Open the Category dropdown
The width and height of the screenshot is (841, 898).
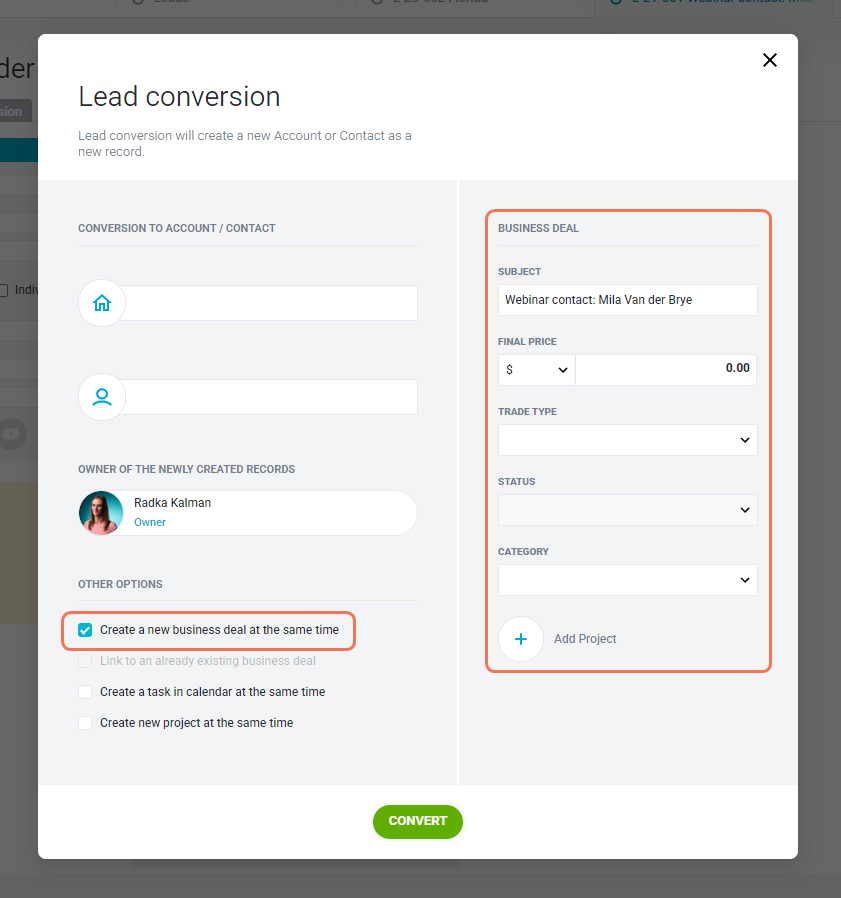coord(628,580)
